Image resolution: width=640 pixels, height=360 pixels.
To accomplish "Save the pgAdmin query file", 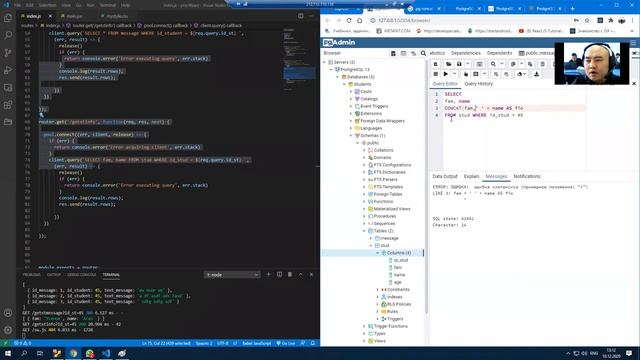I will click(x=459, y=64).
